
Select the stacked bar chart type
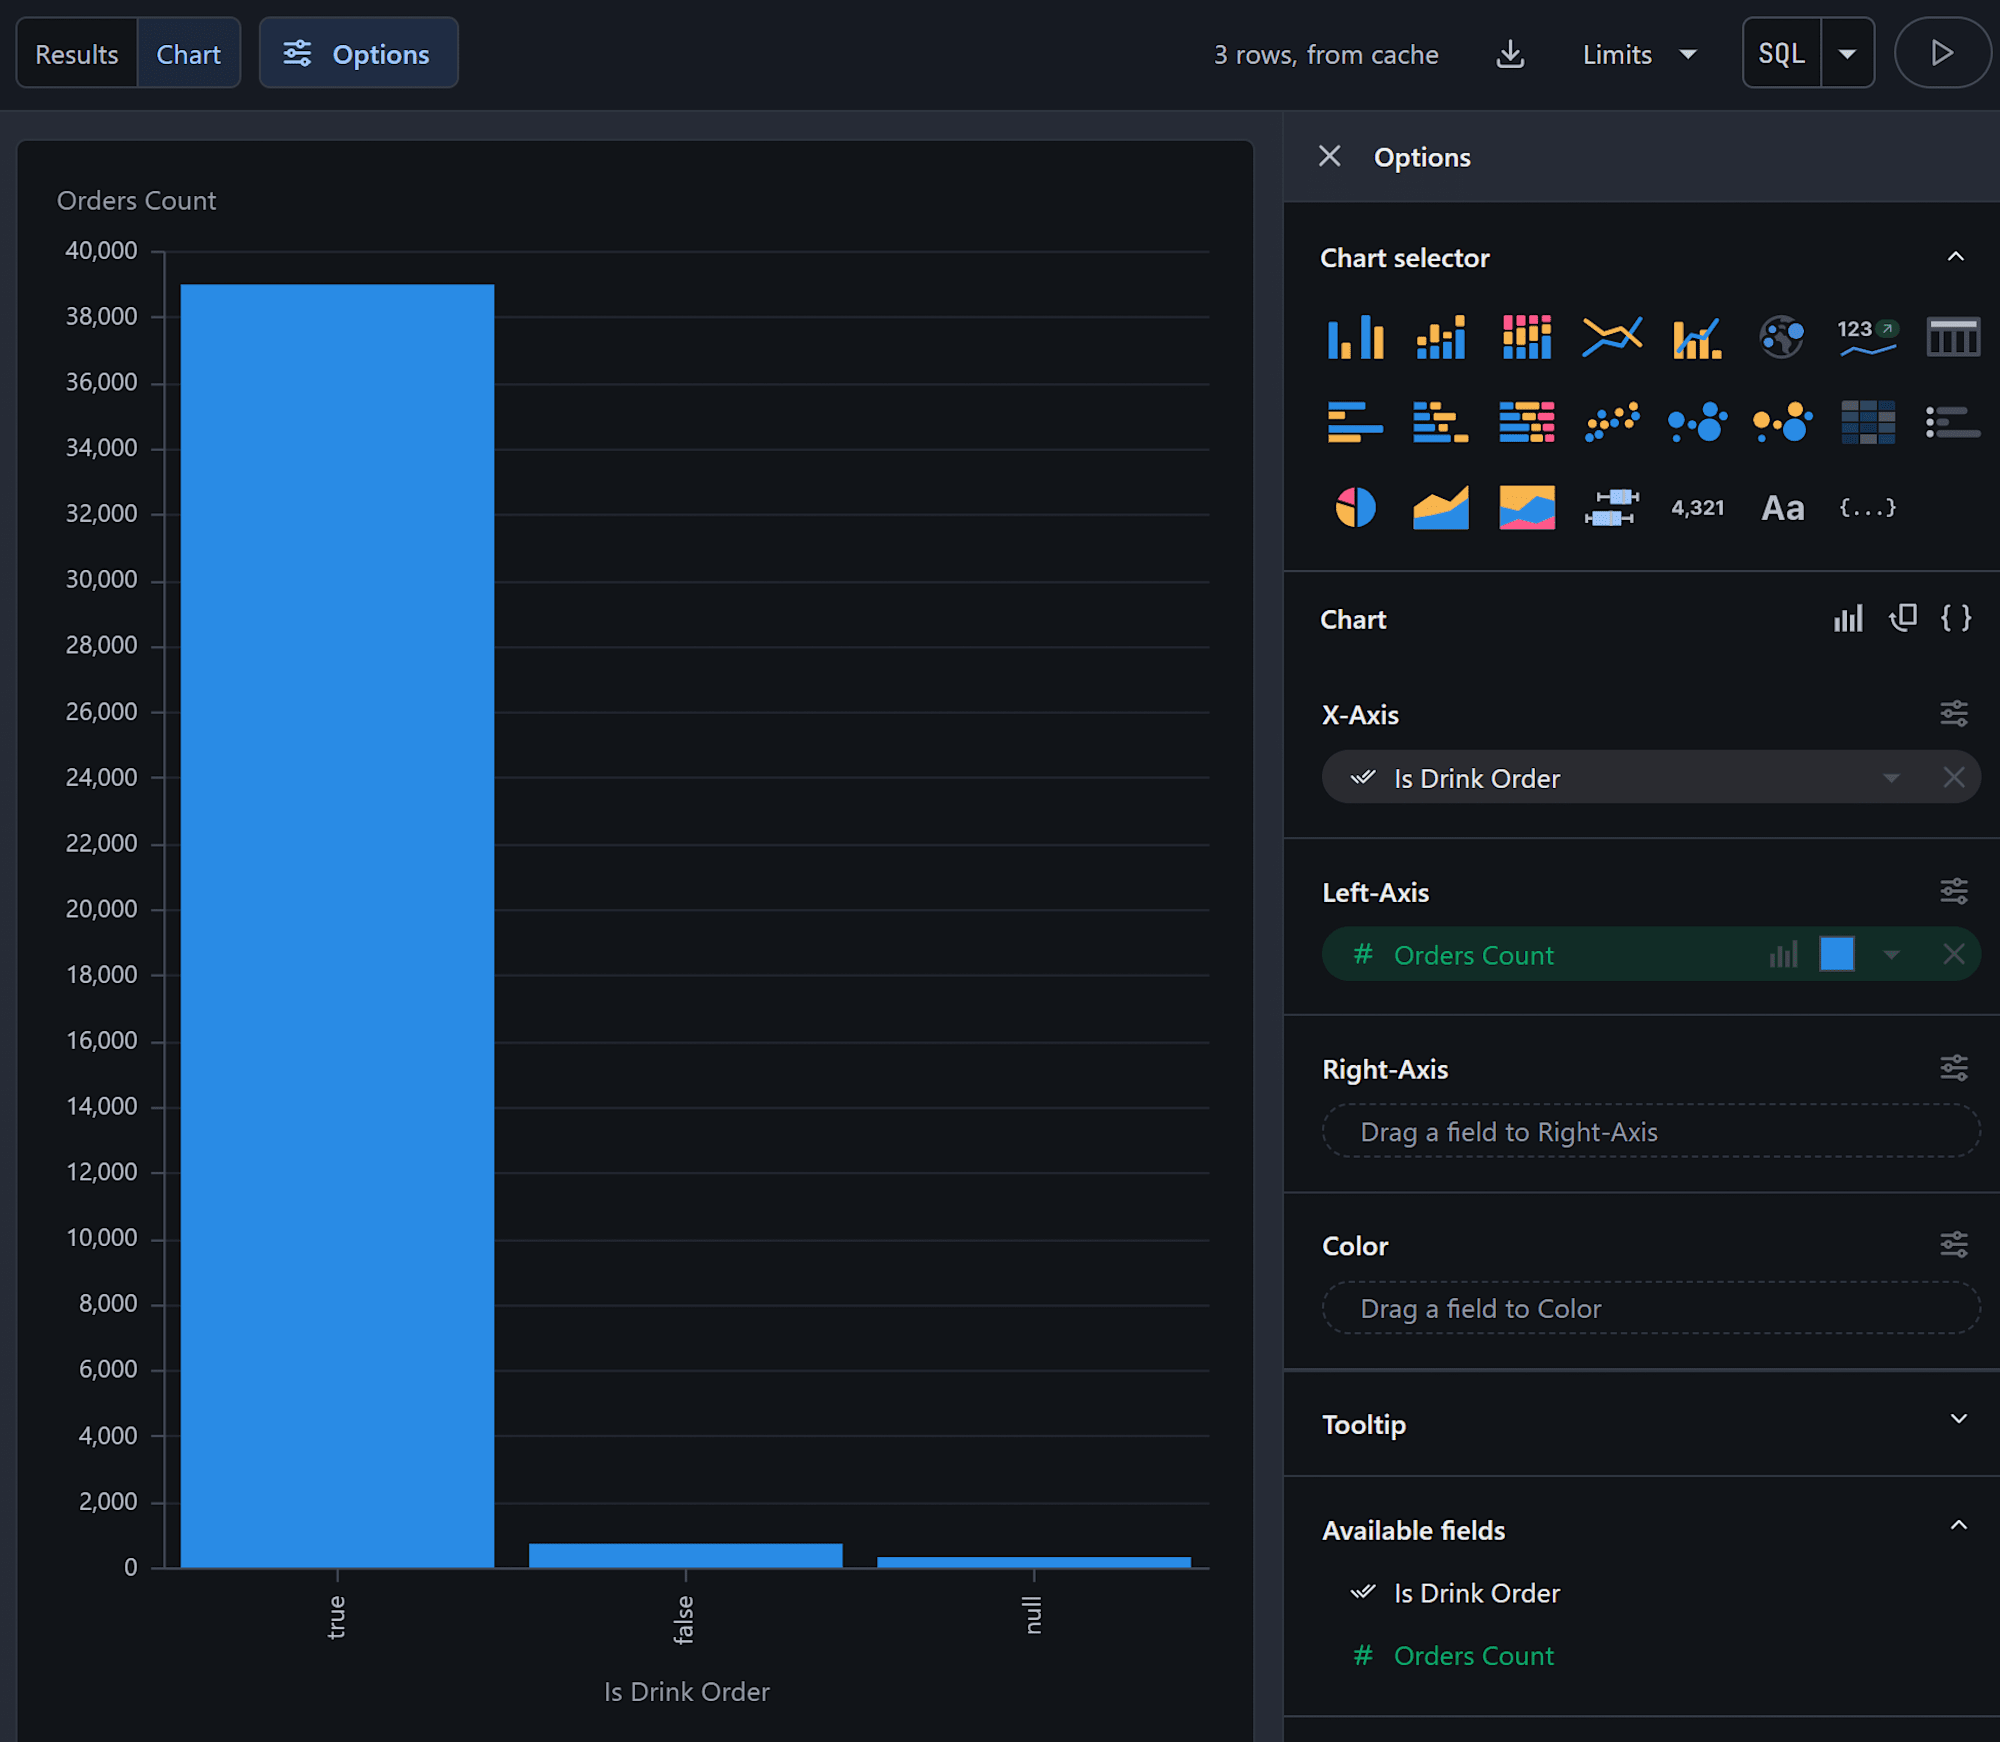tap(1441, 337)
